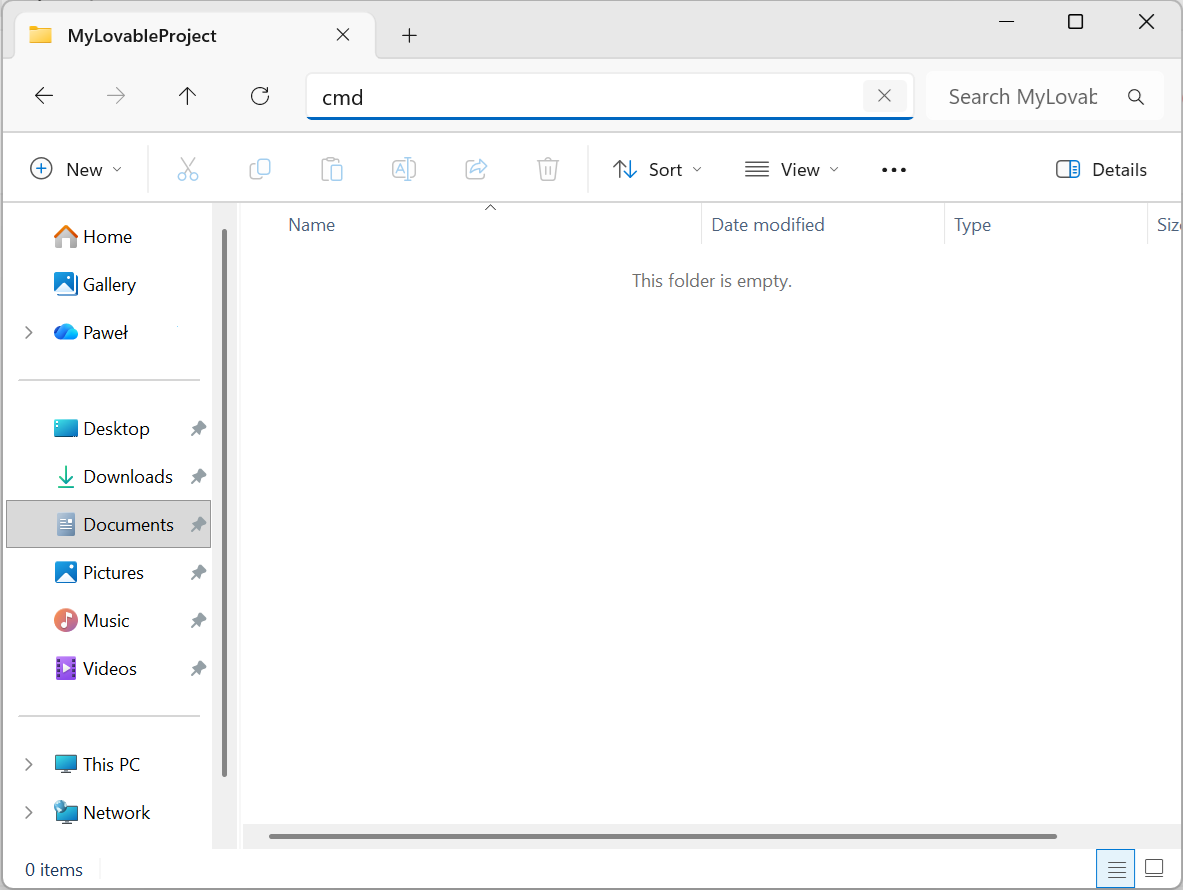Select the Downloads folder in the sidebar

127,476
